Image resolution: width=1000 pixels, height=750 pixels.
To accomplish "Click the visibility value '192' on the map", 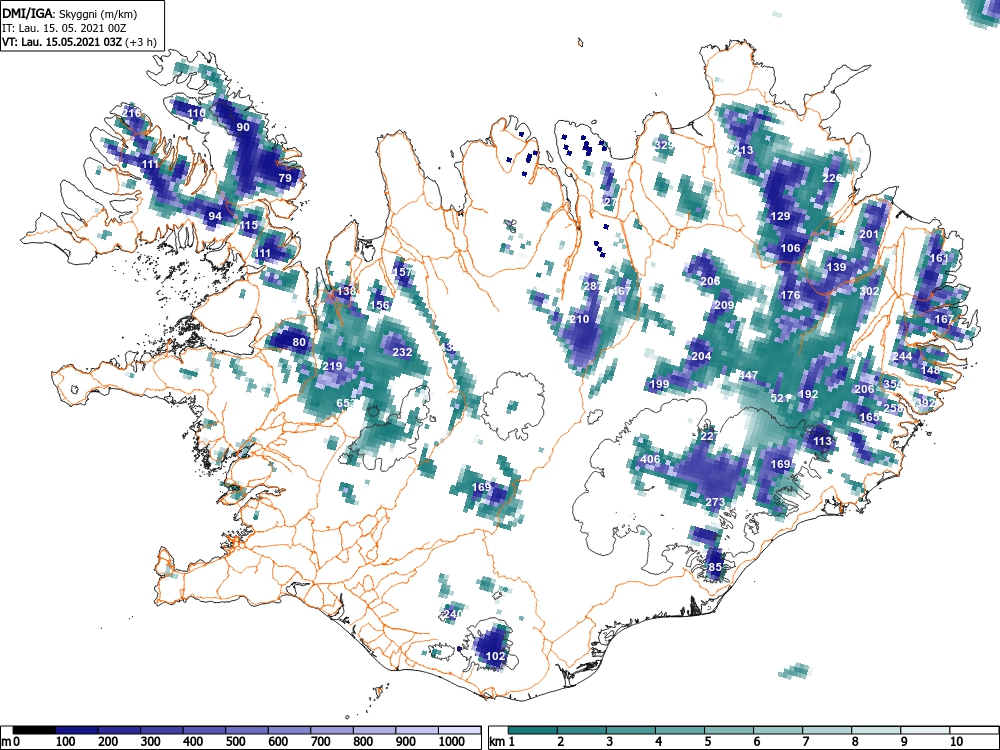I will 808,394.
